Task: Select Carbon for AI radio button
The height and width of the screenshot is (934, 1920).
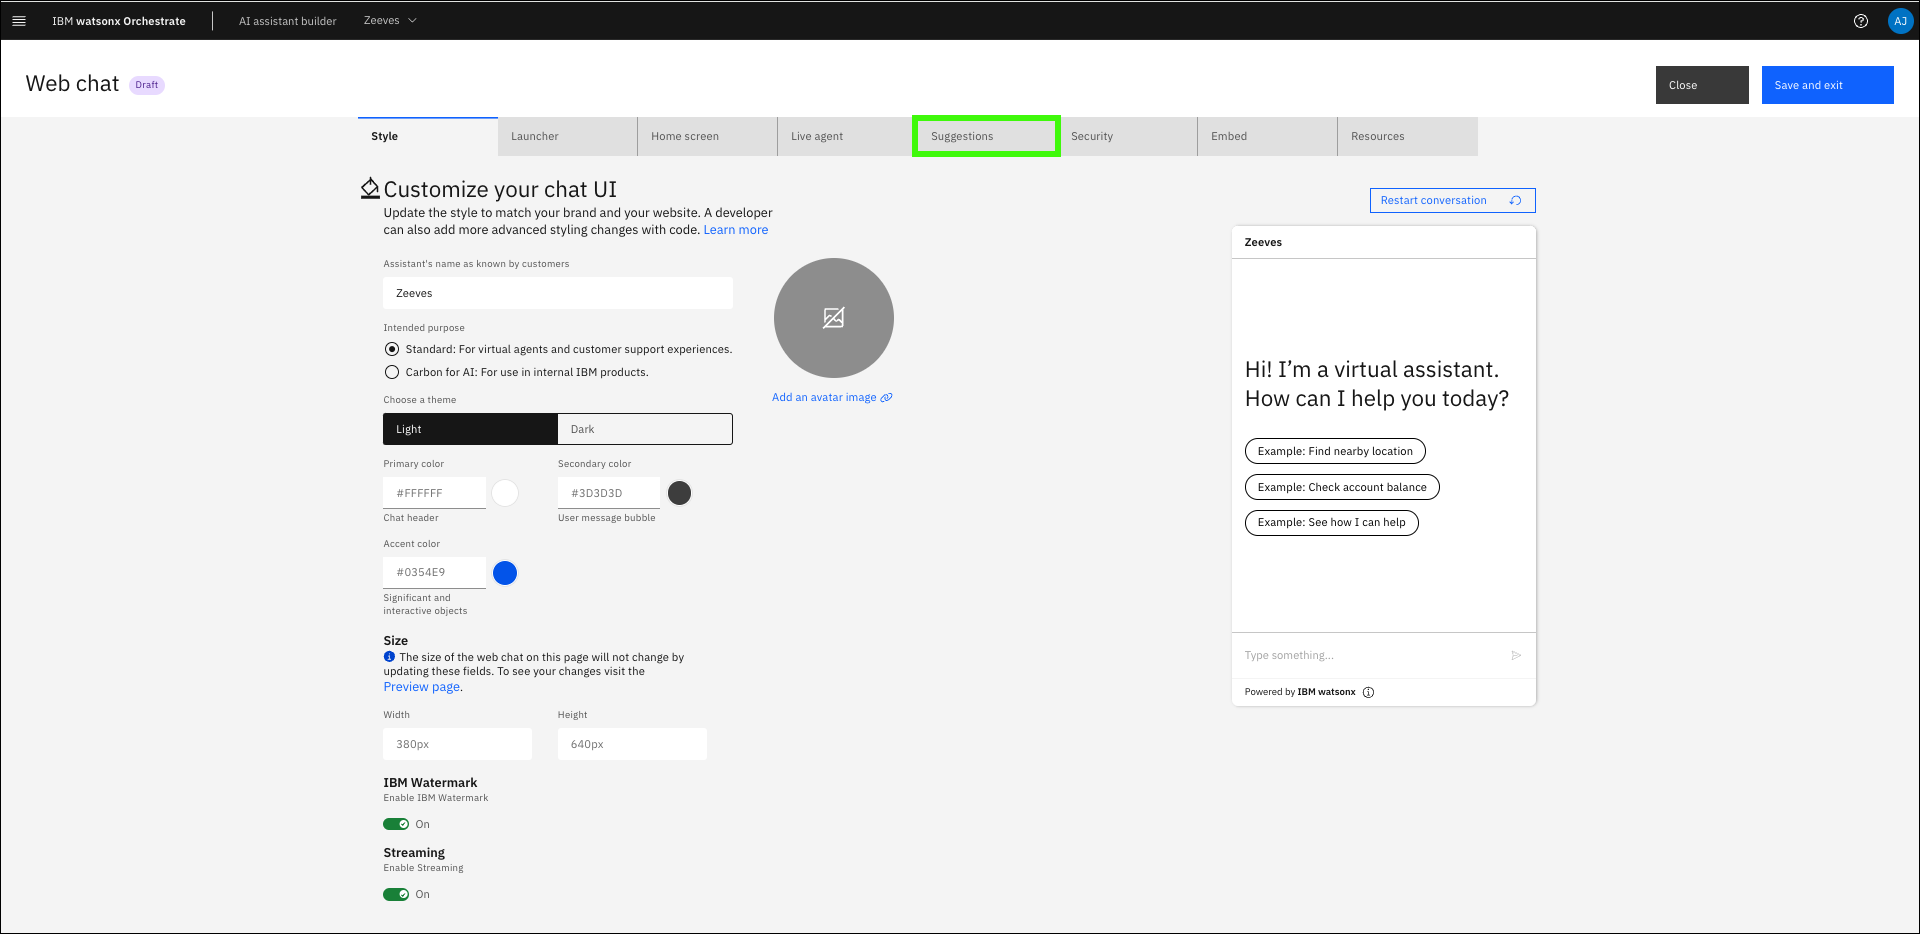Action: pos(392,372)
